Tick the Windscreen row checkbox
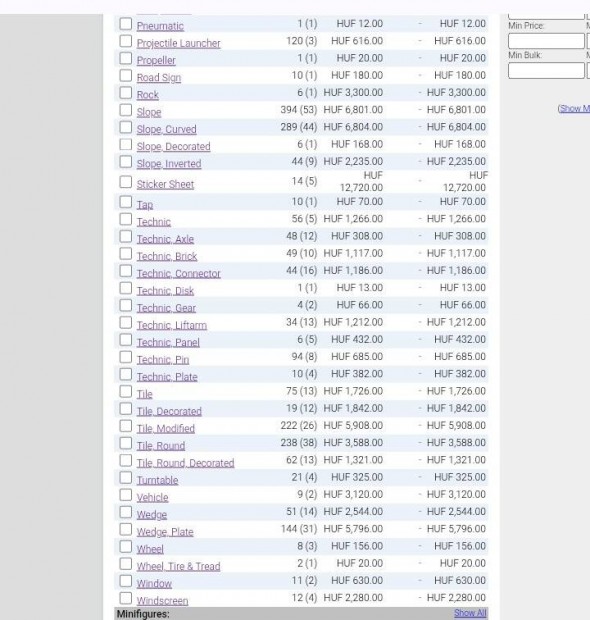The height and width of the screenshot is (620, 590). click(x=126, y=598)
